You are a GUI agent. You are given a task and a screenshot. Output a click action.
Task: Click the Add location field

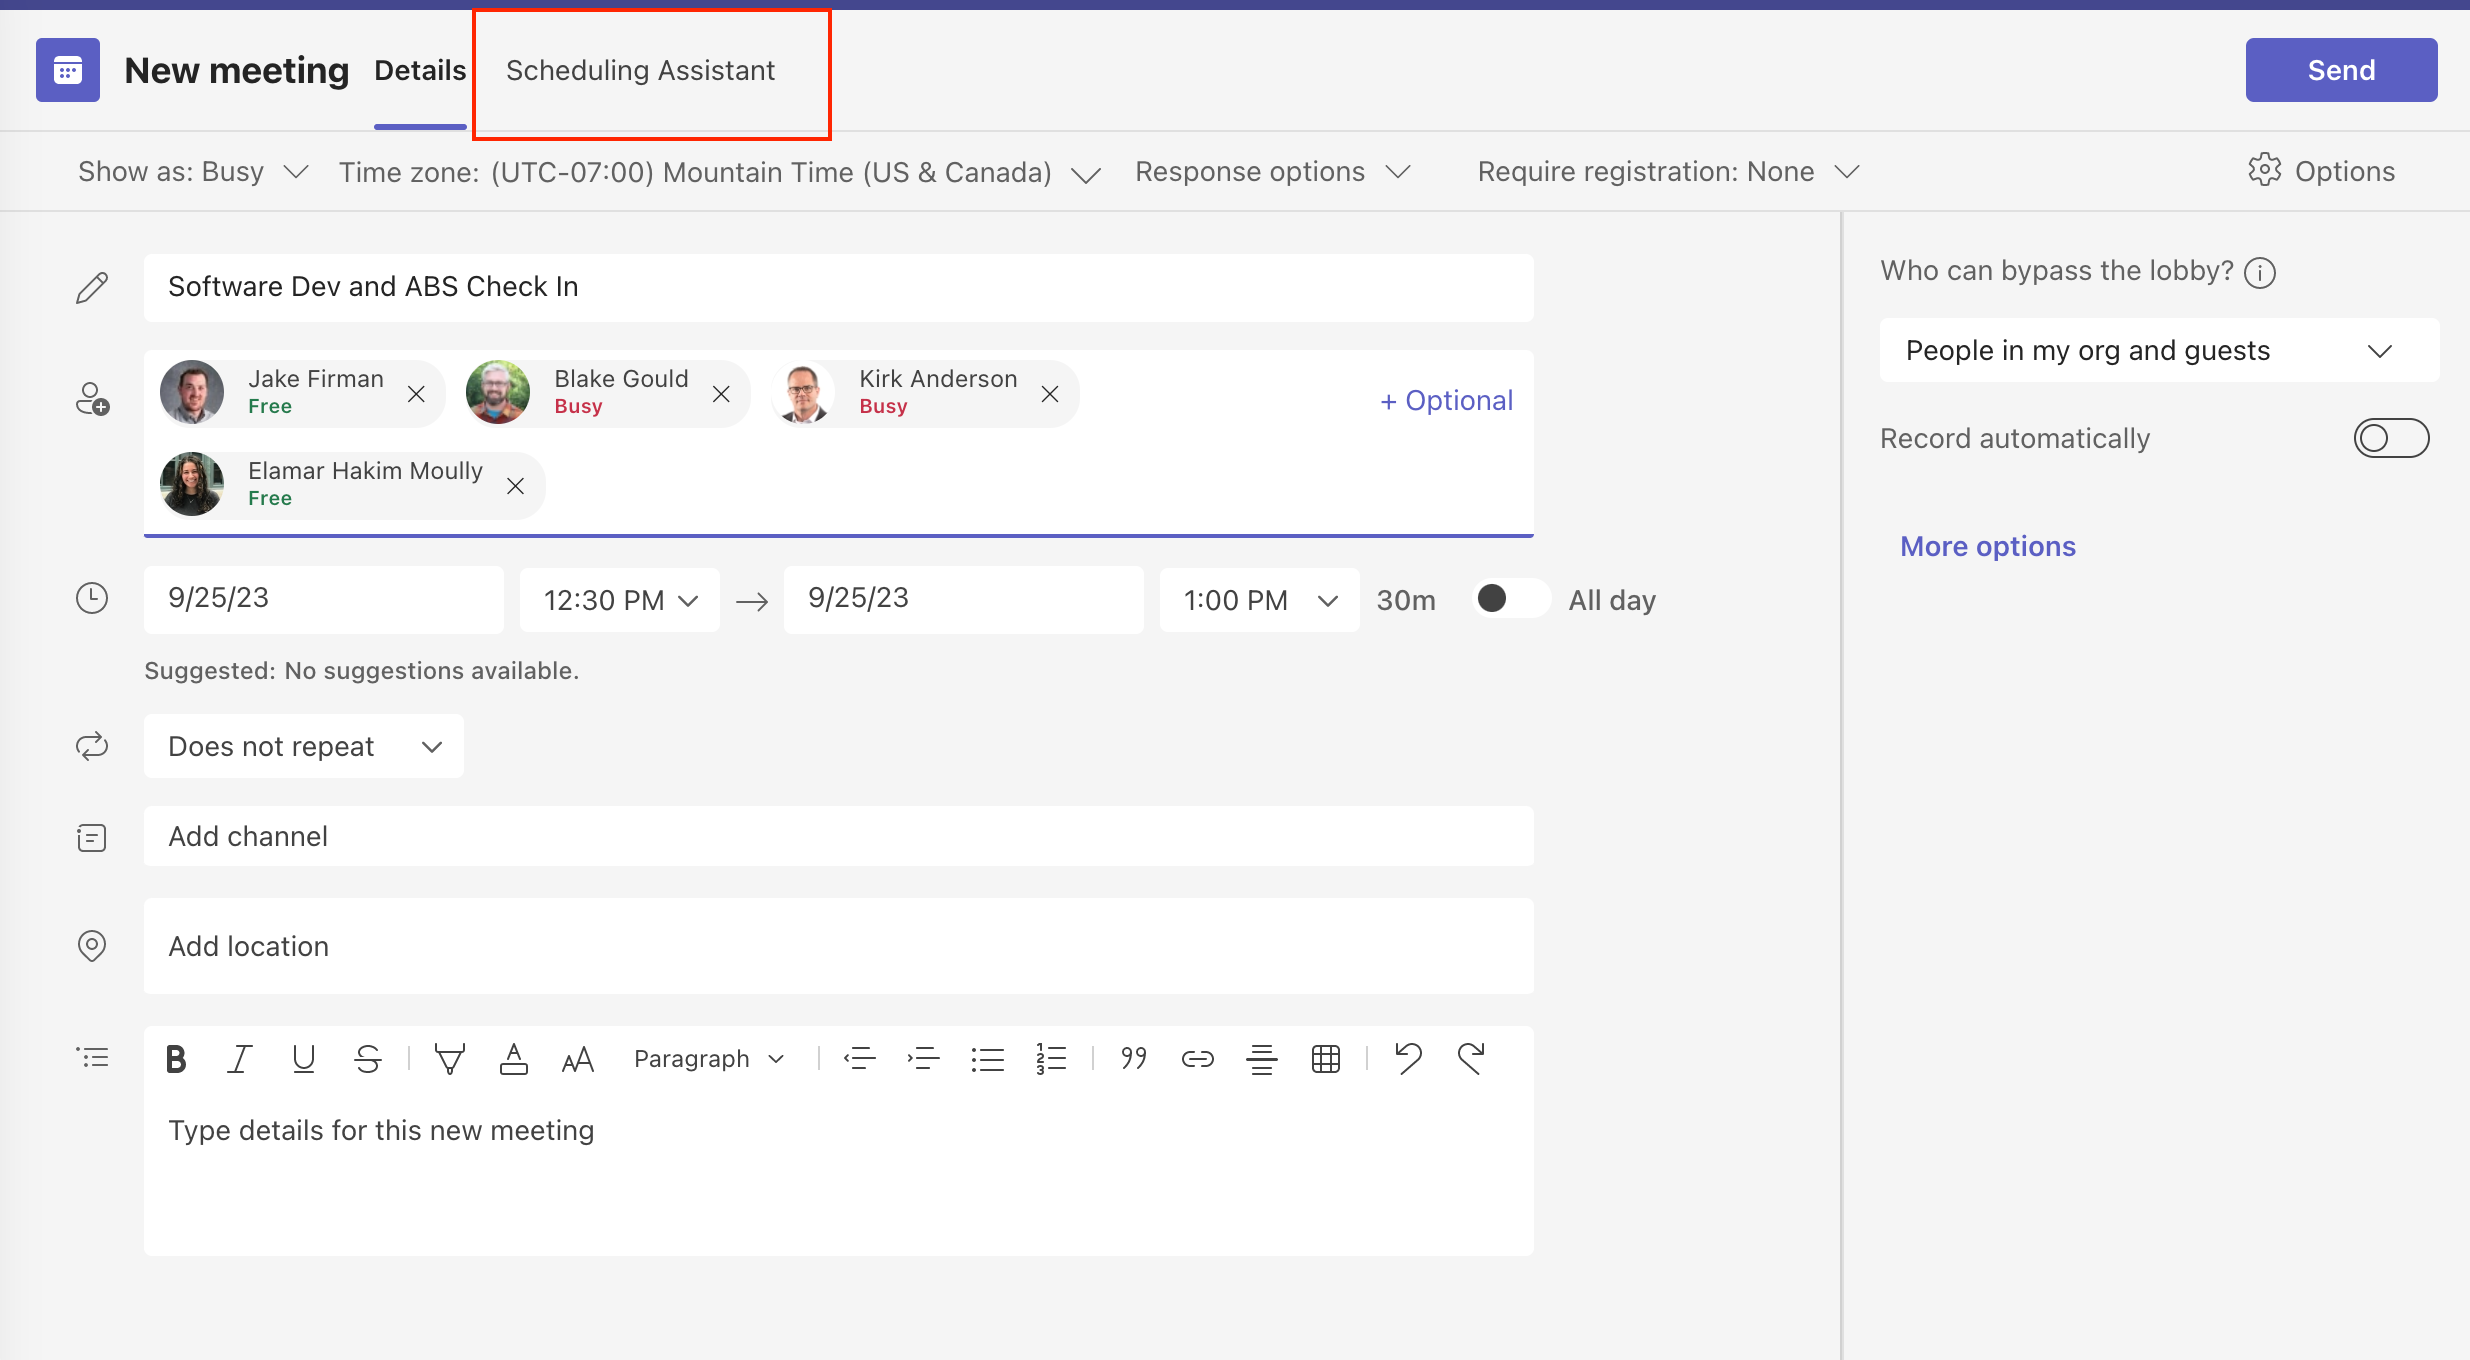click(x=838, y=946)
